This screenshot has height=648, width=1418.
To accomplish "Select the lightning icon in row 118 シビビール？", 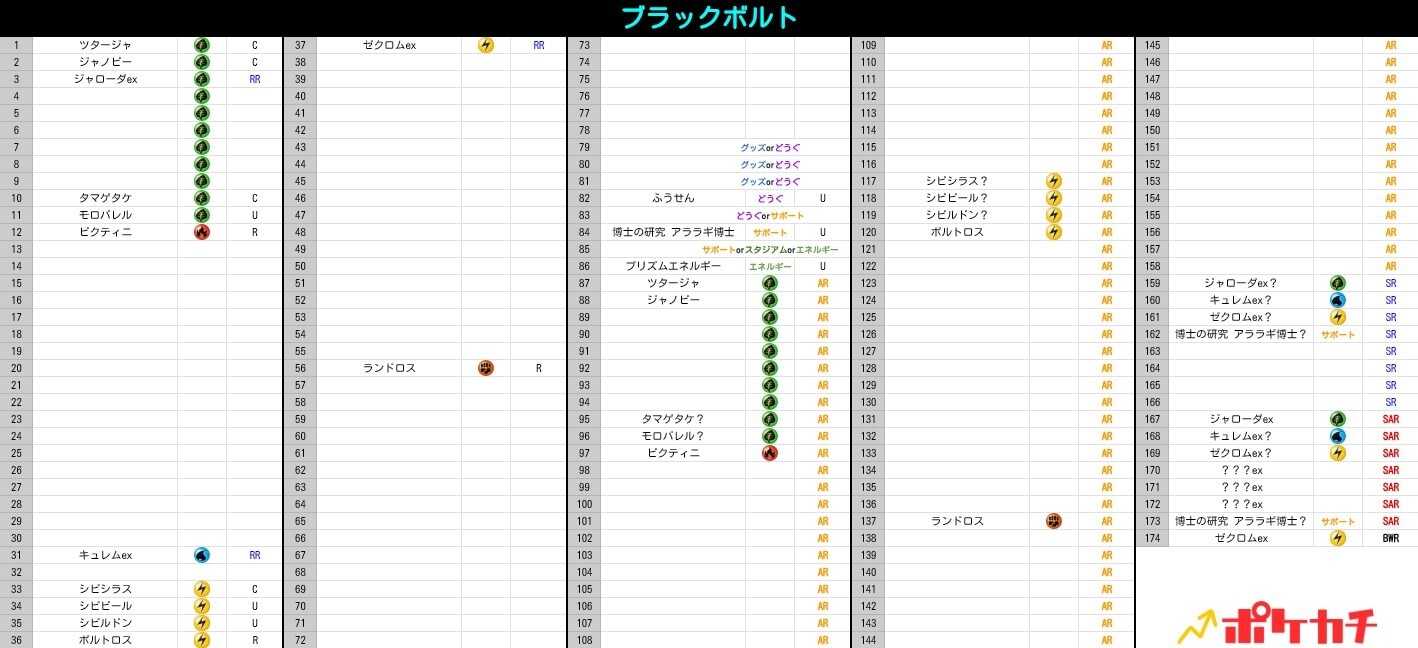I will point(1054,198).
